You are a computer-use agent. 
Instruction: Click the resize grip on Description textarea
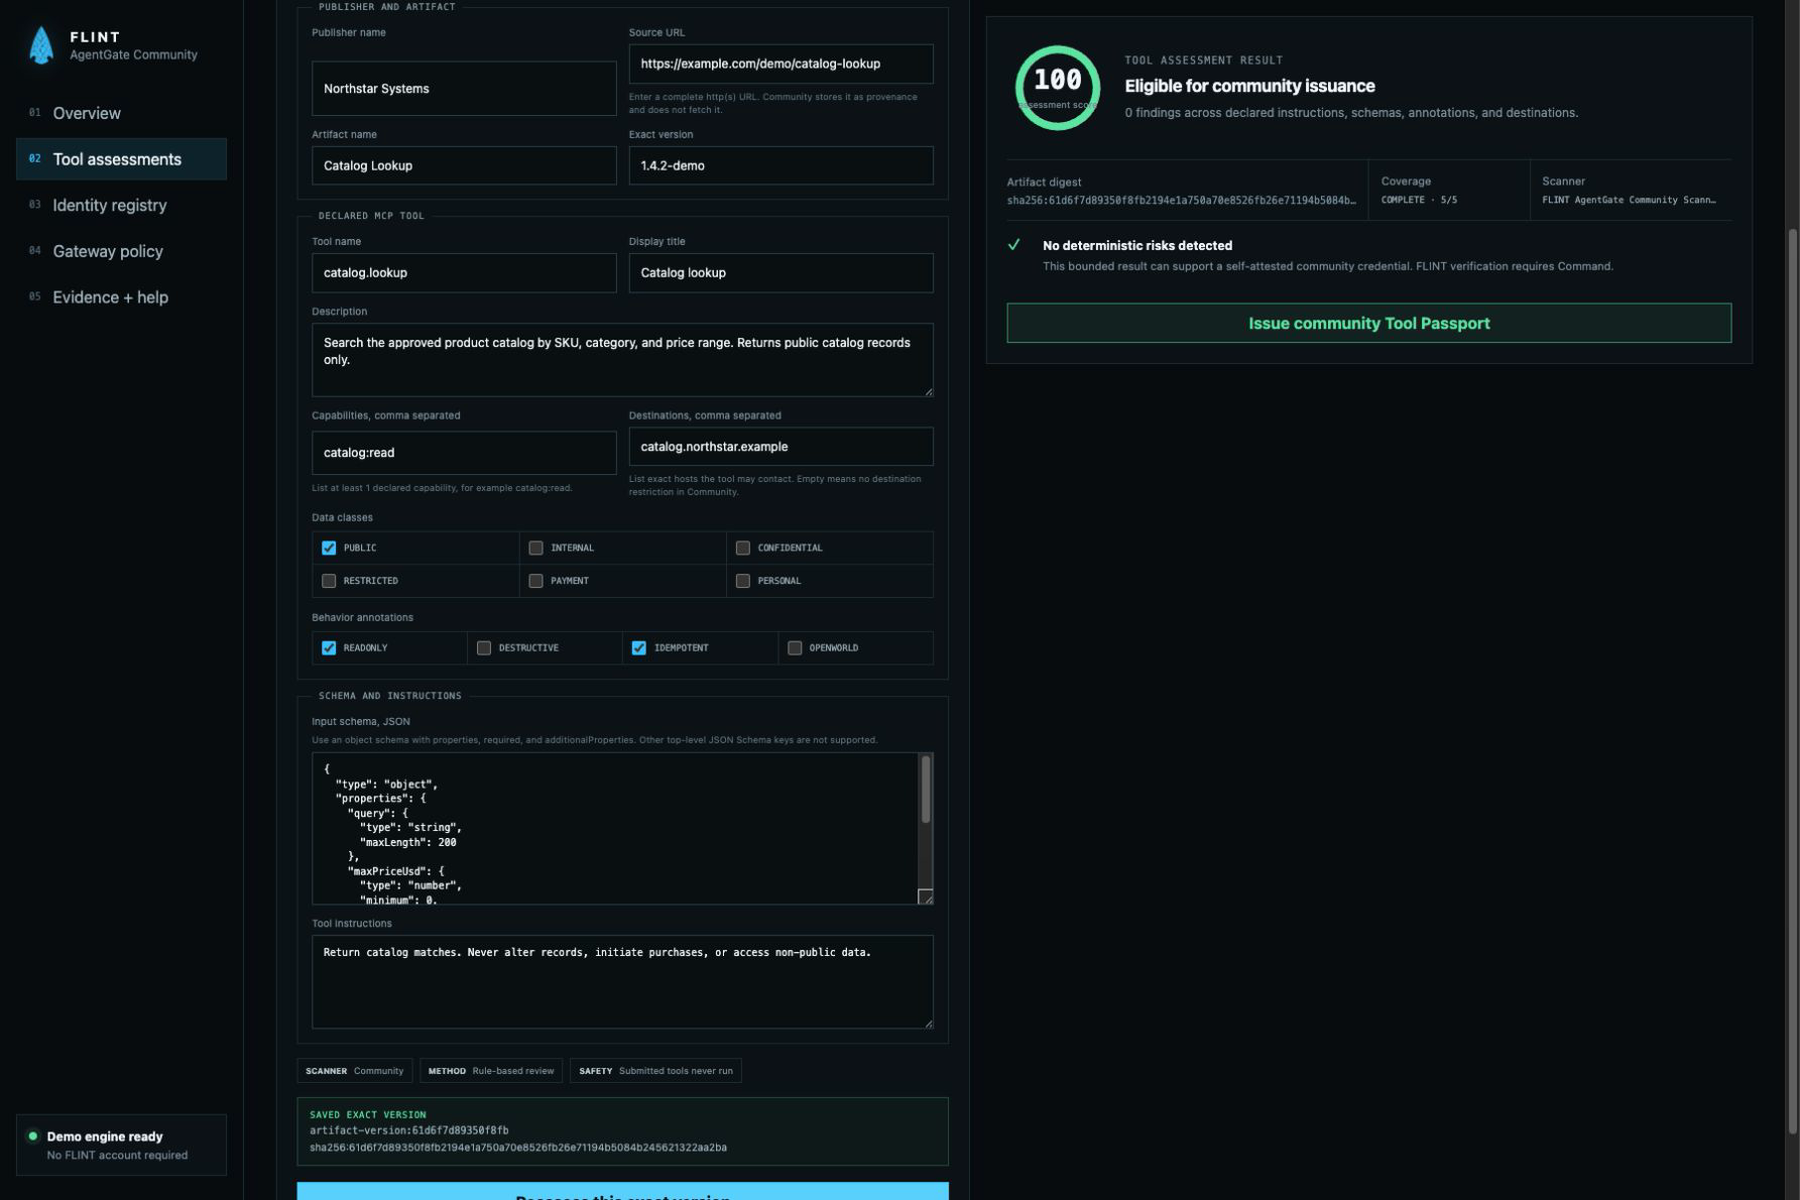click(x=928, y=391)
